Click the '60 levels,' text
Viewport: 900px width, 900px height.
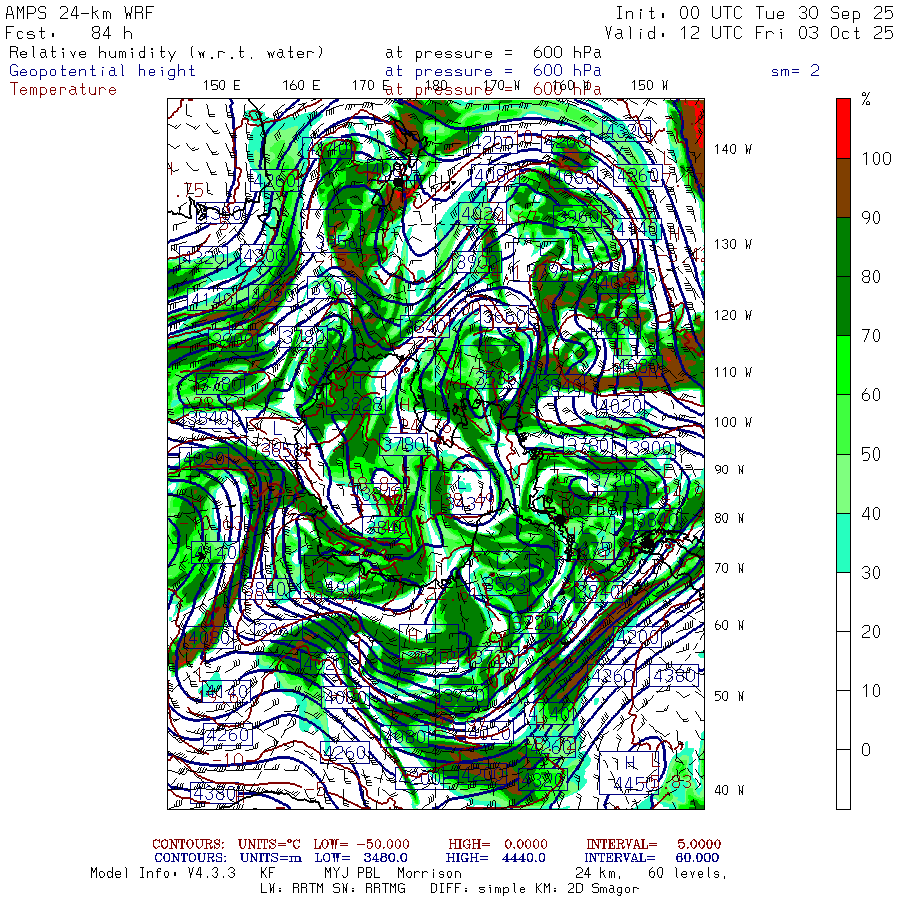click(688, 874)
